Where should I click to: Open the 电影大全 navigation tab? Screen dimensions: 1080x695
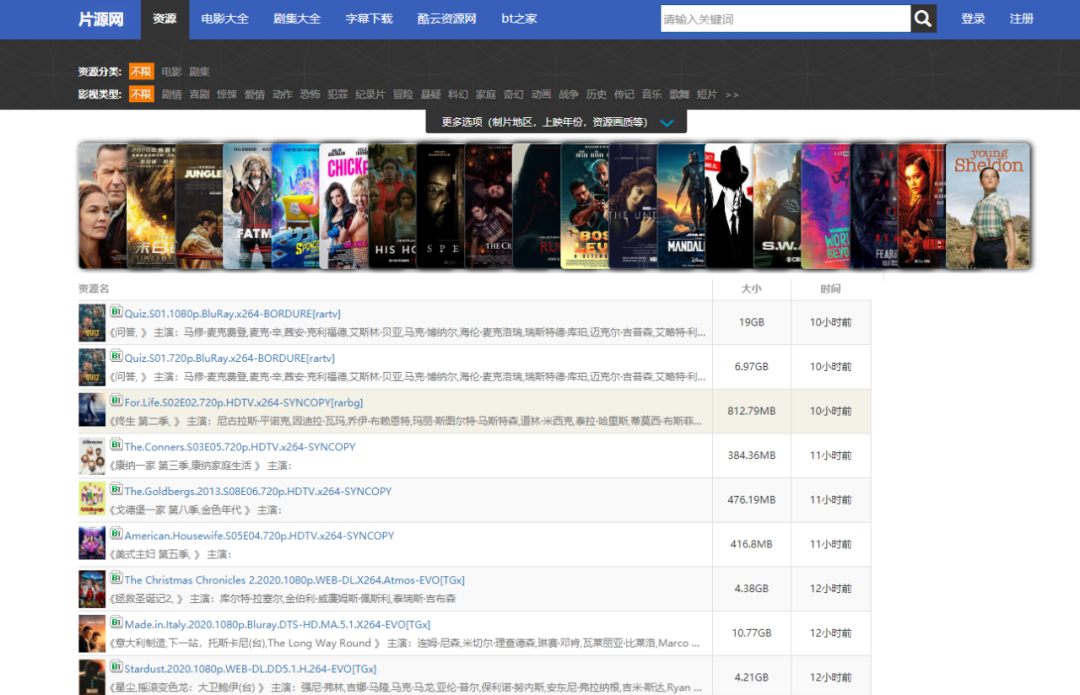tap(224, 19)
